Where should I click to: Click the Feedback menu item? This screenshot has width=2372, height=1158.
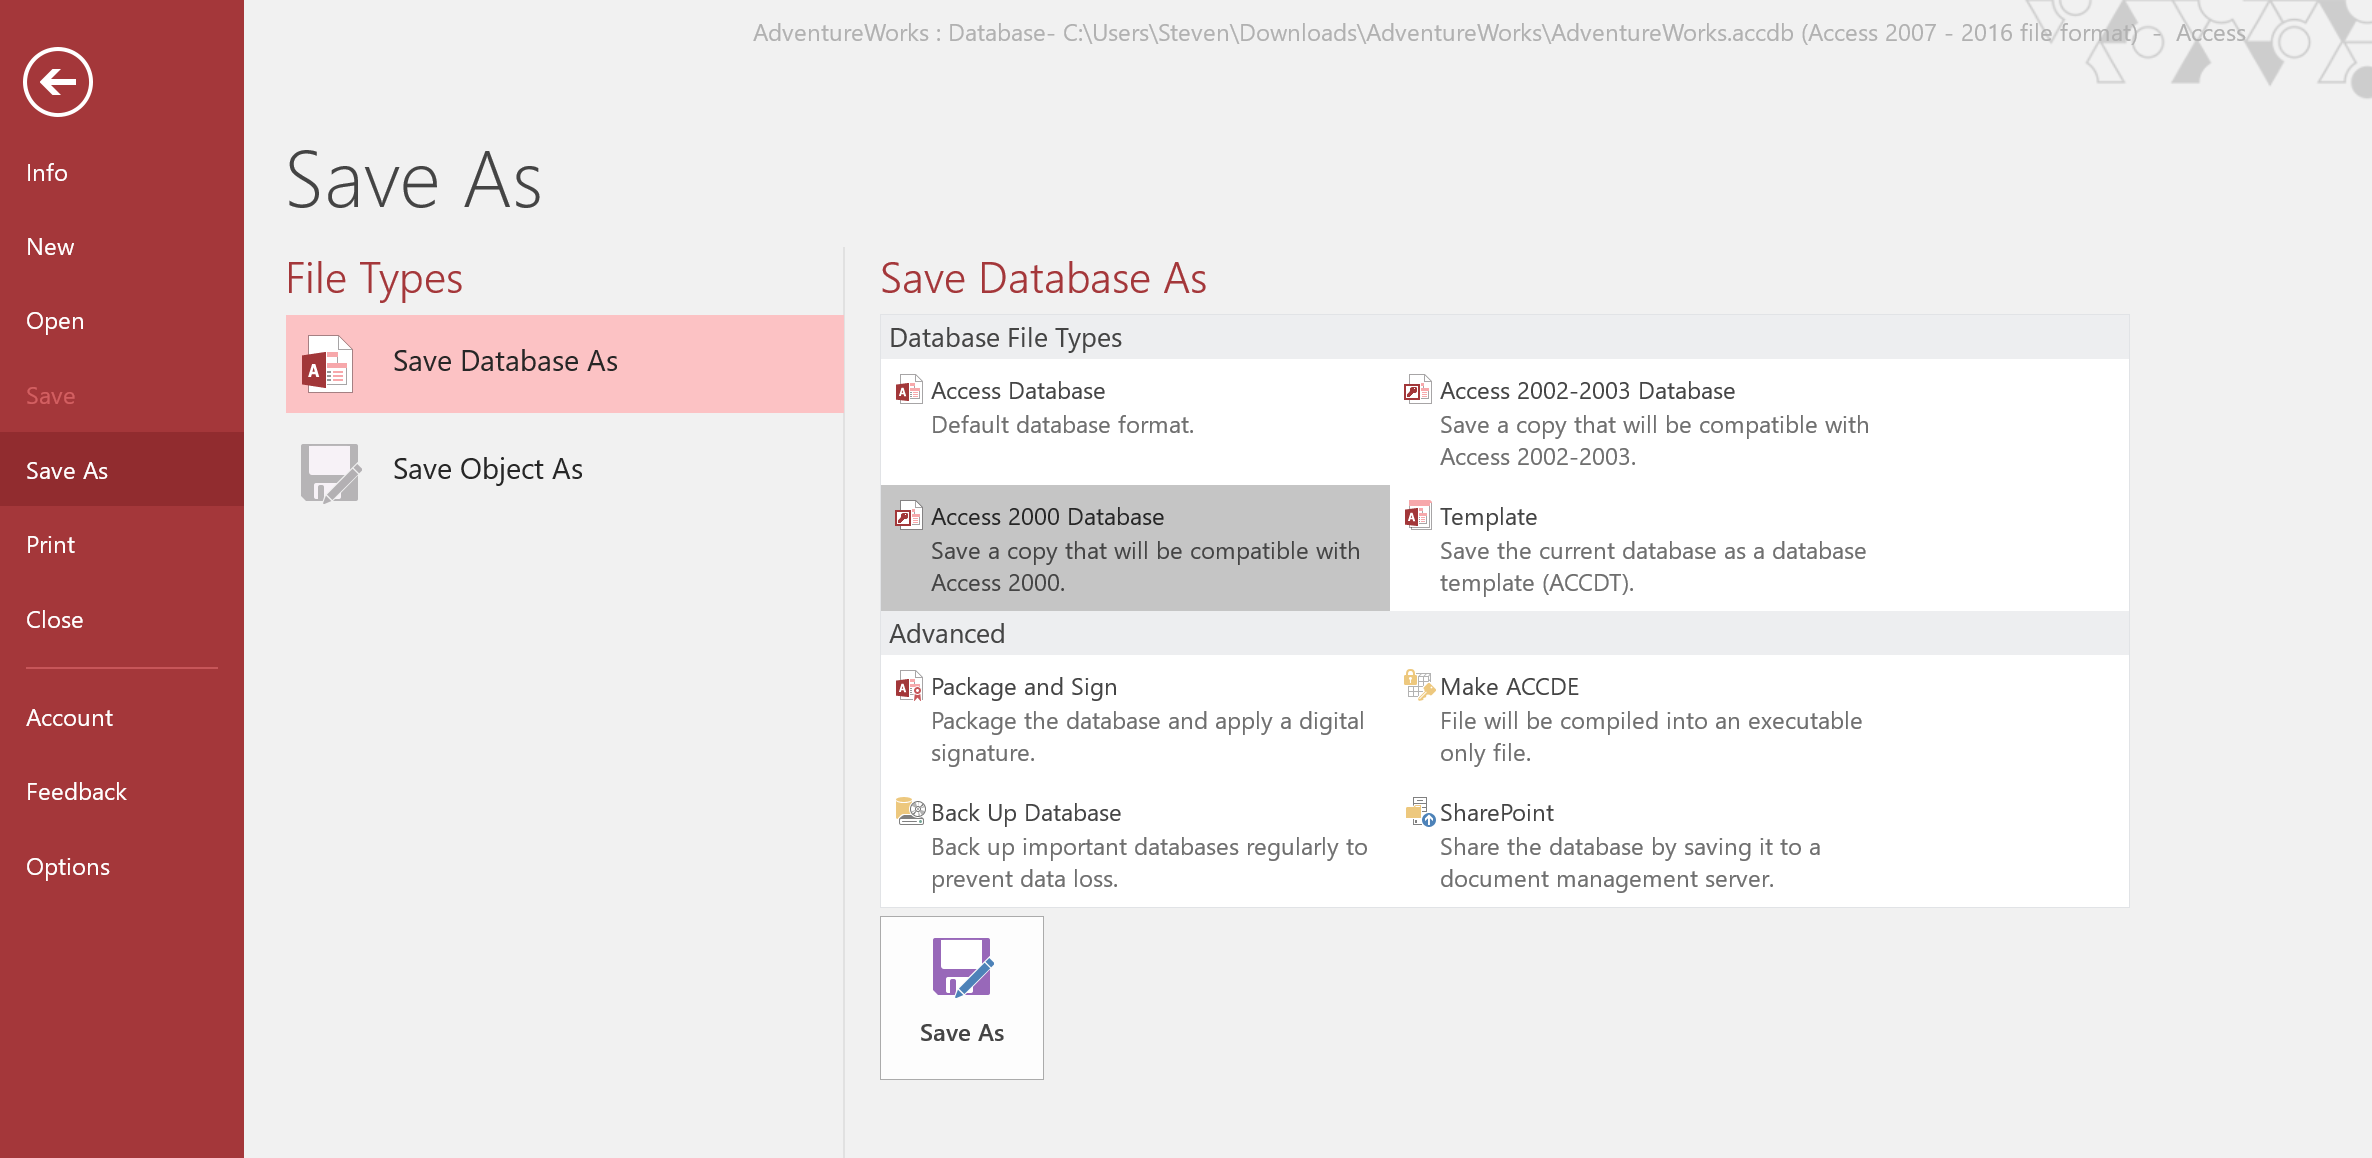(77, 792)
